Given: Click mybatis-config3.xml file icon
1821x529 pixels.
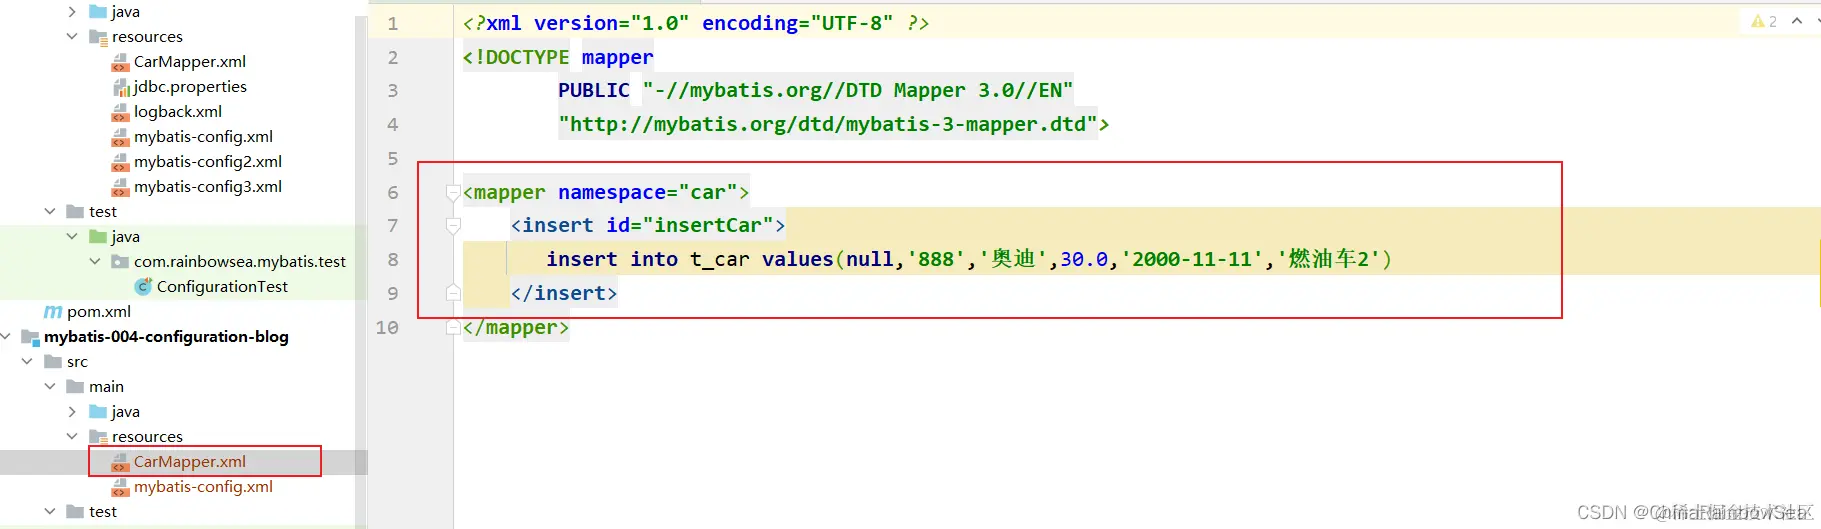Looking at the screenshot, I should tap(120, 187).
